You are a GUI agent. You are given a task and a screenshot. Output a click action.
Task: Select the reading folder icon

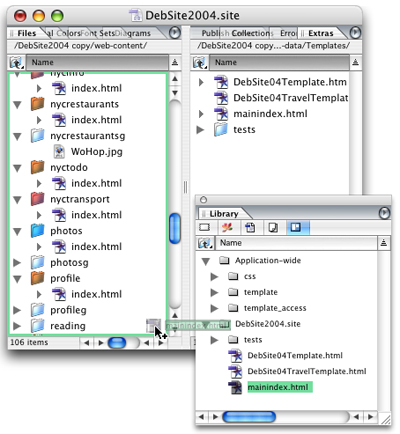coord(37,325)
